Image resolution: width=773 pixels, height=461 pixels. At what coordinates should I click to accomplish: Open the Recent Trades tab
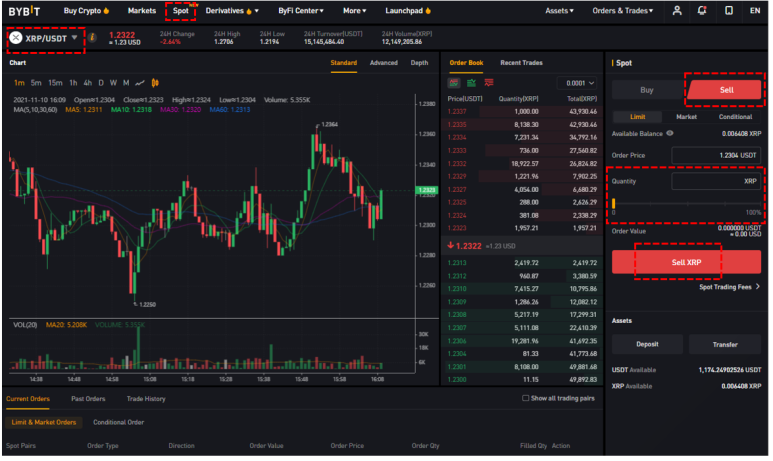pyautogui.click(x=524, y=63)
